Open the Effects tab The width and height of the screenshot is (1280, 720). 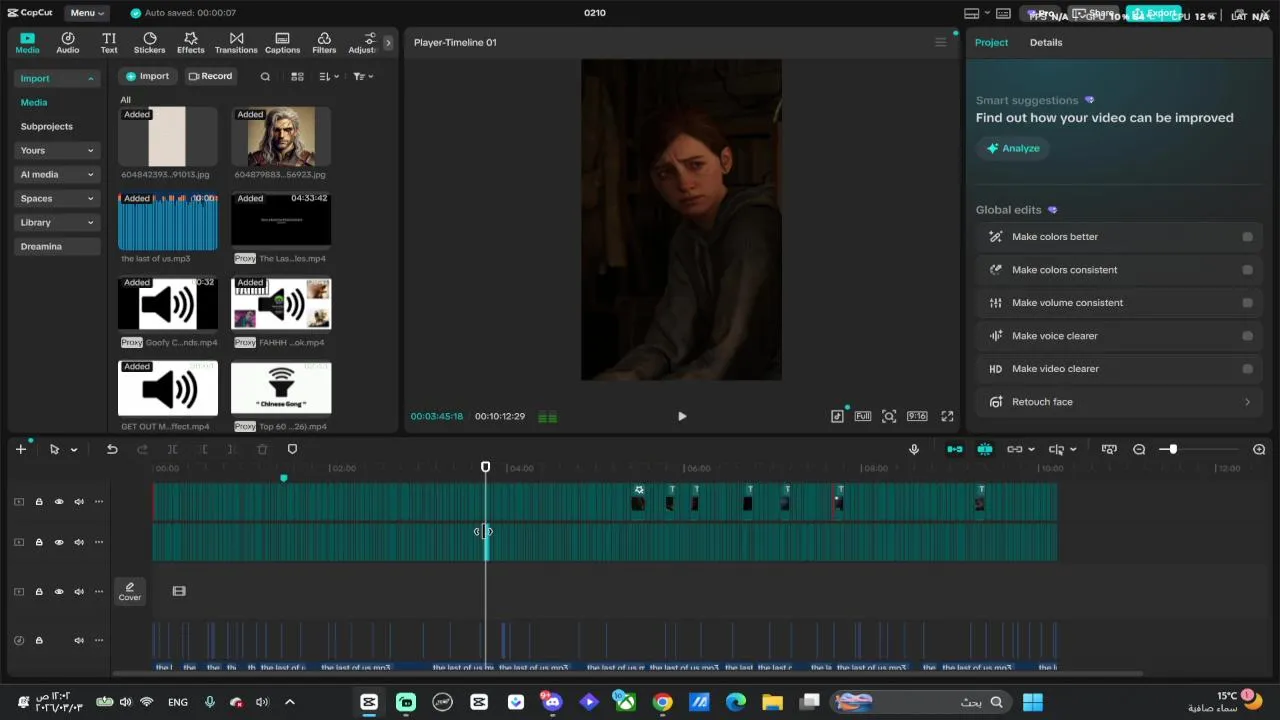(191, 43)
